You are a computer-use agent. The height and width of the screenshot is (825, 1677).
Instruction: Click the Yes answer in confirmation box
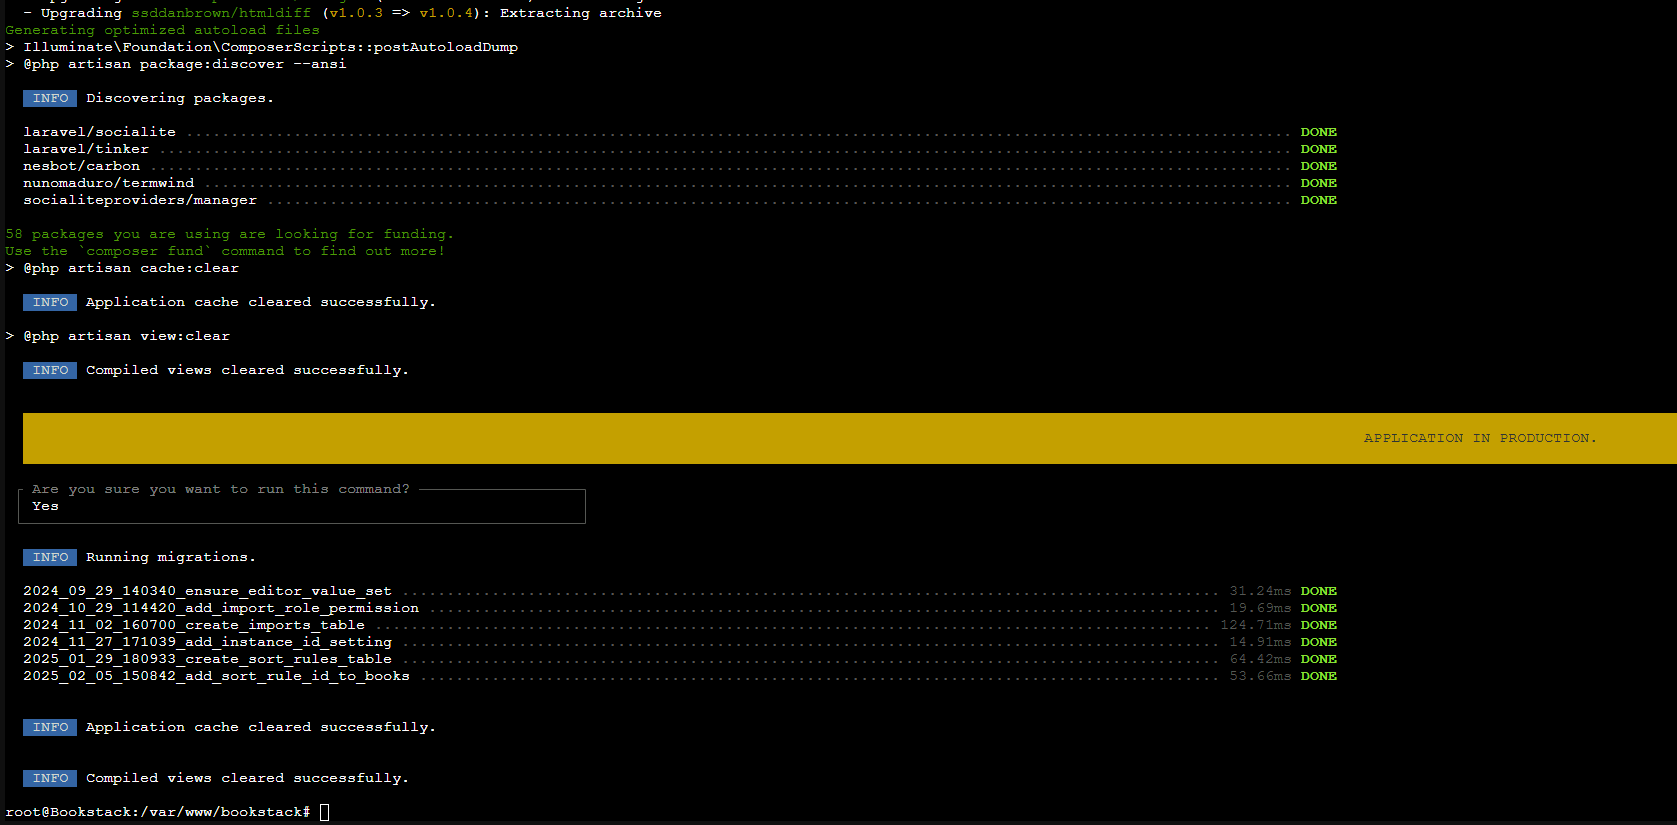click(45, 506)
